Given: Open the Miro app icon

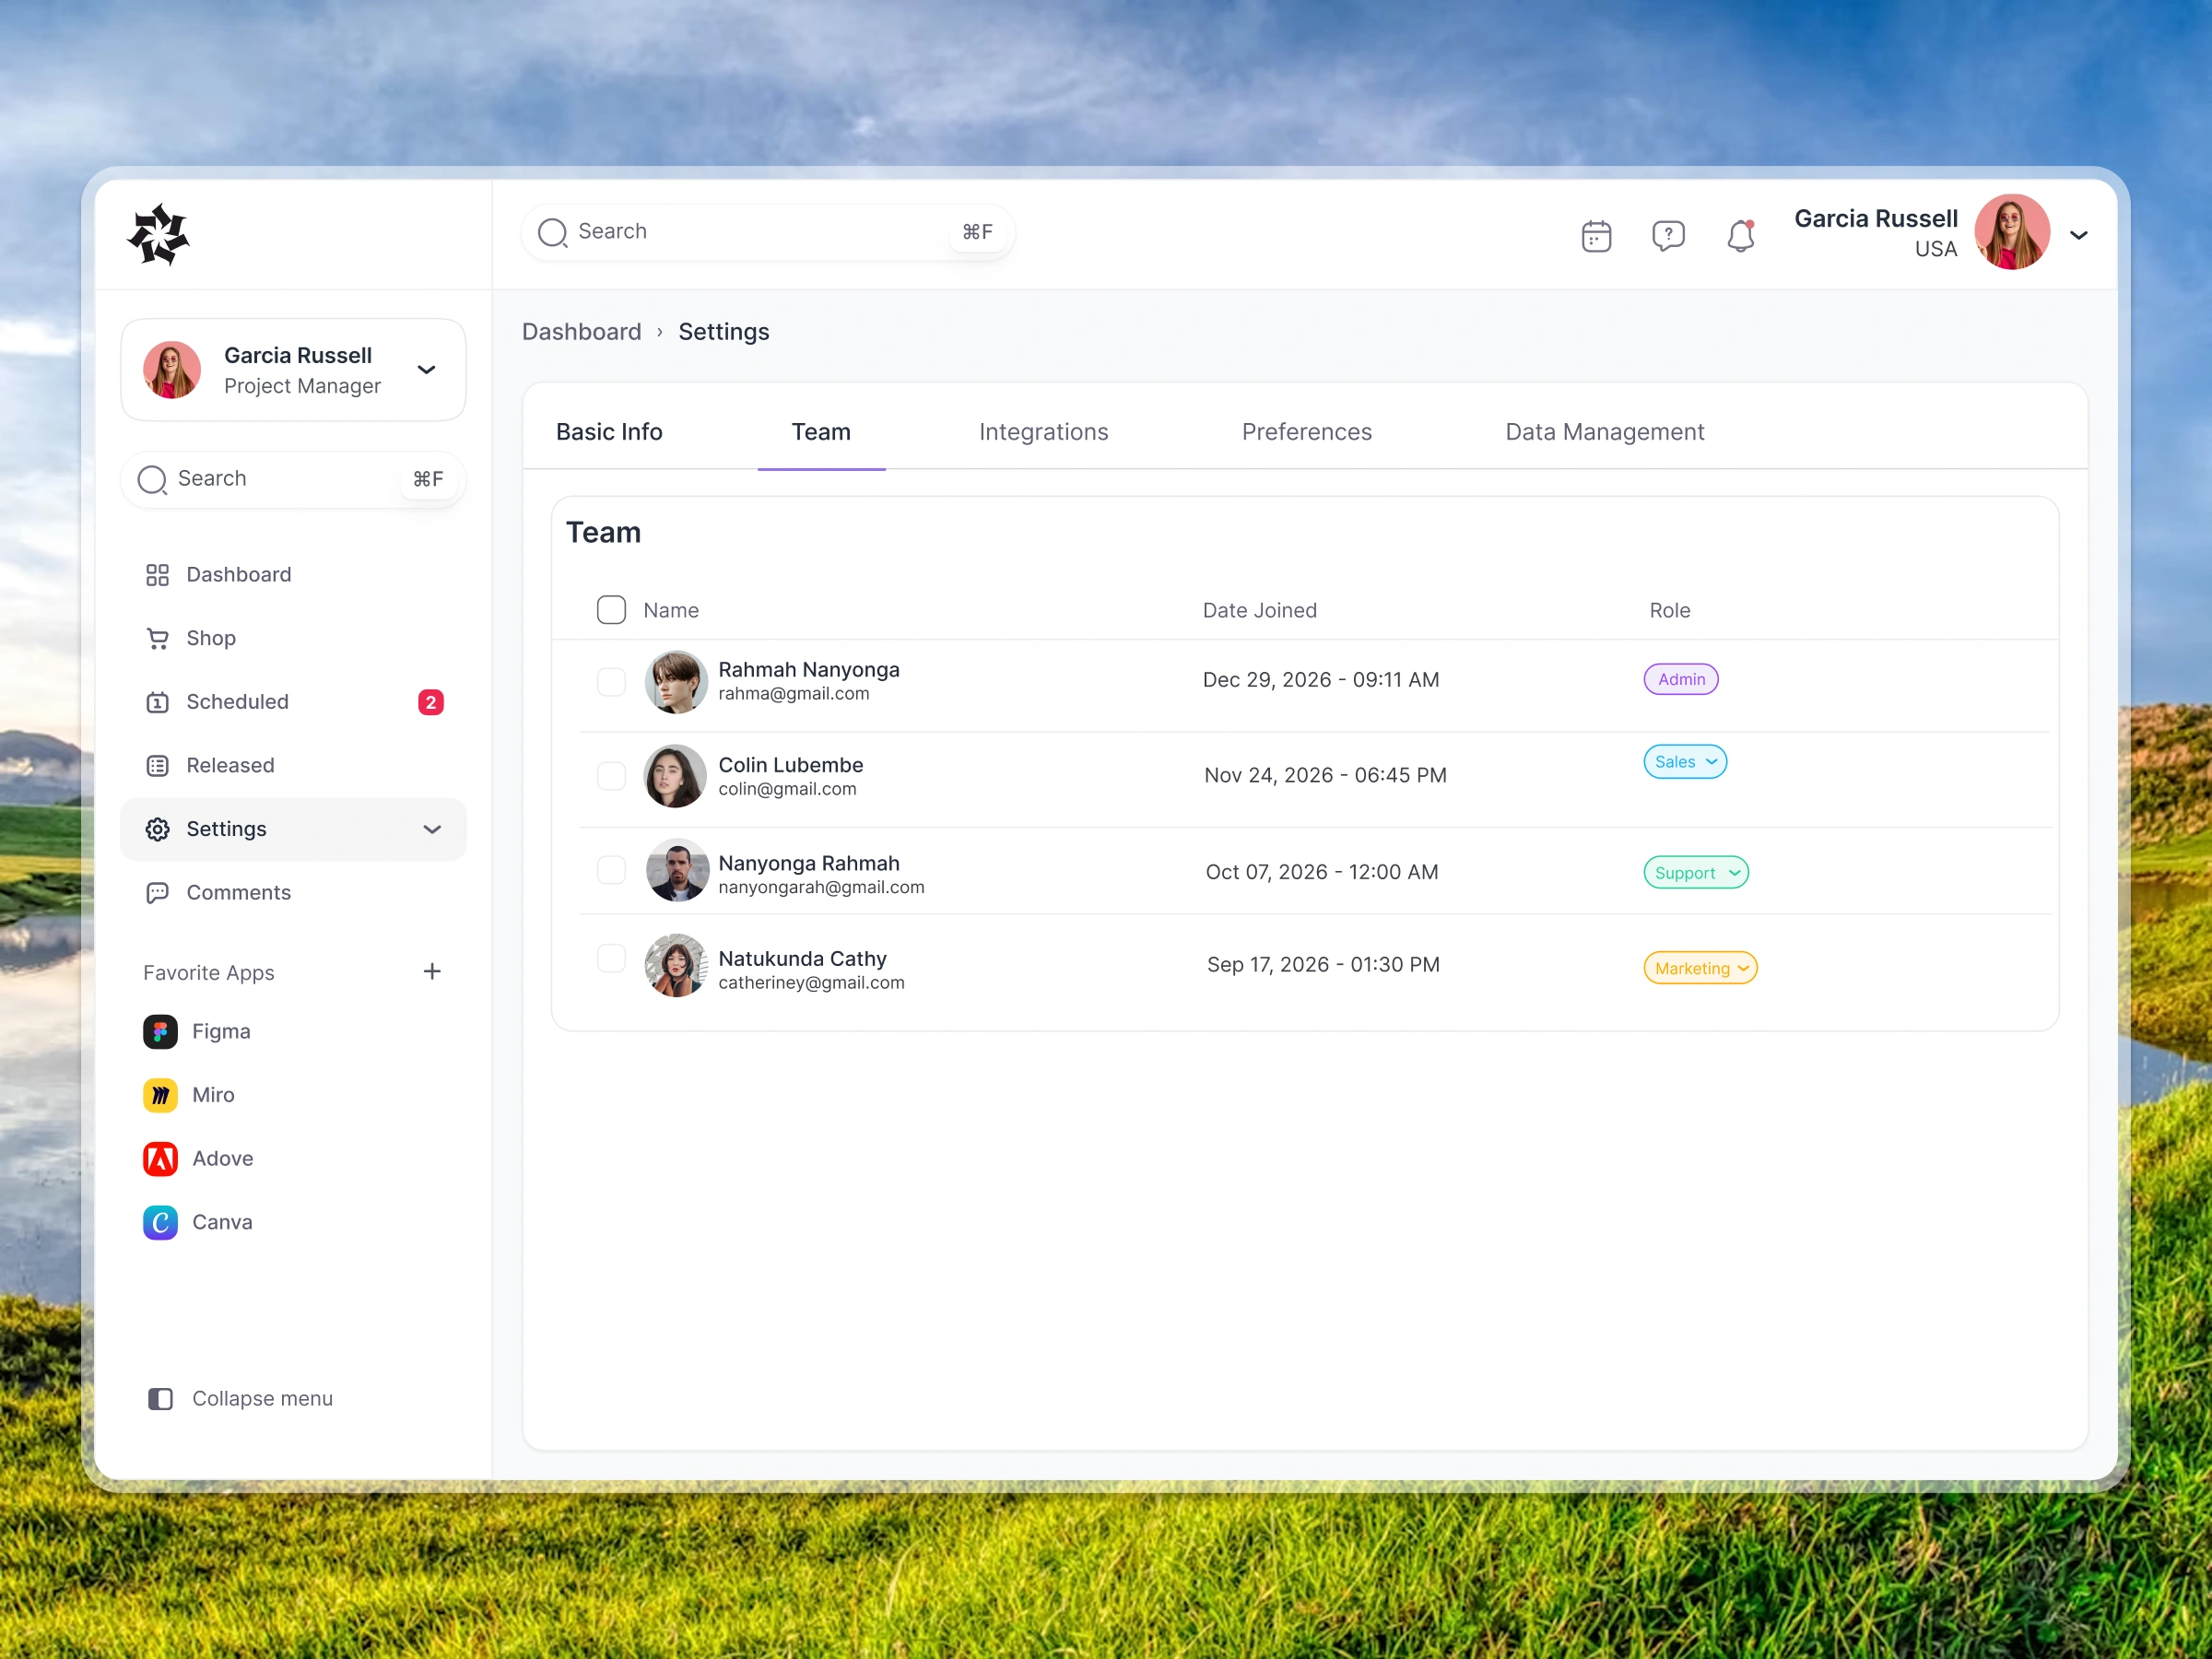Looking at the screenshot, I should click(160, 1095).
